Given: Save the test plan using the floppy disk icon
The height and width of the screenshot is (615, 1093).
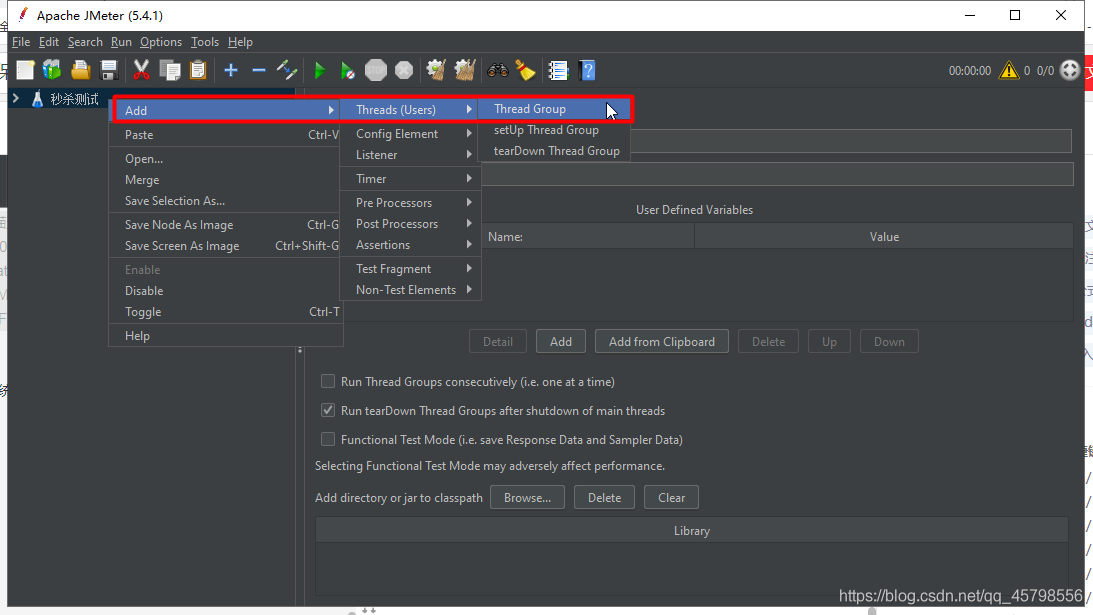Looking at the screenshot, I should pos(109,70).
